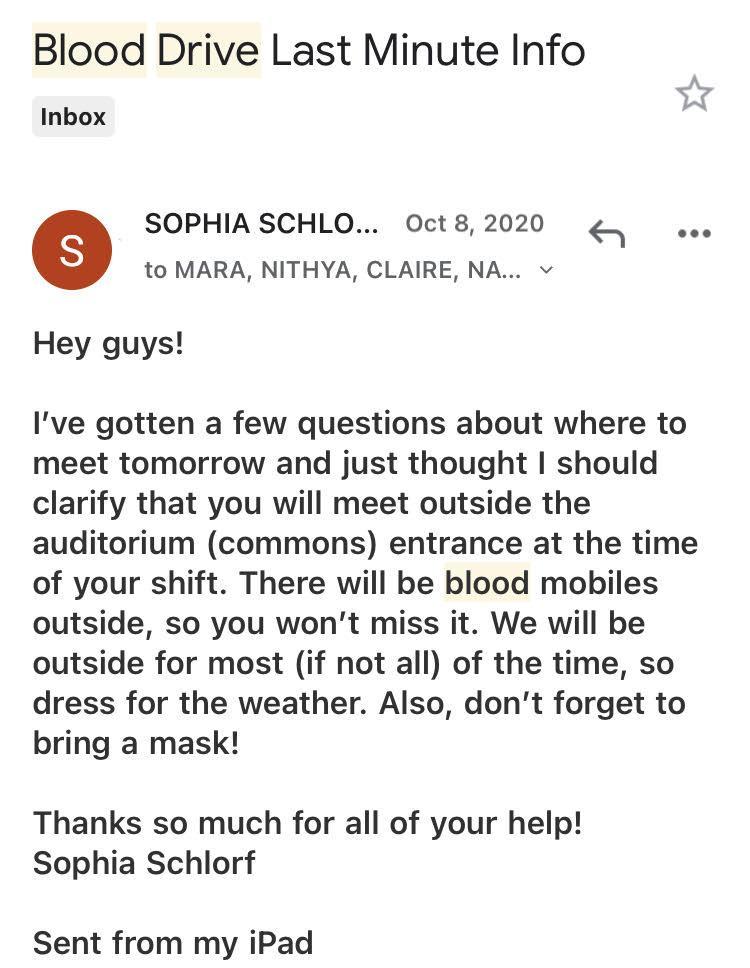Click "Thanks so much for all of your help!"
Viewport: 750px width, 968px height.
(307, 823)
